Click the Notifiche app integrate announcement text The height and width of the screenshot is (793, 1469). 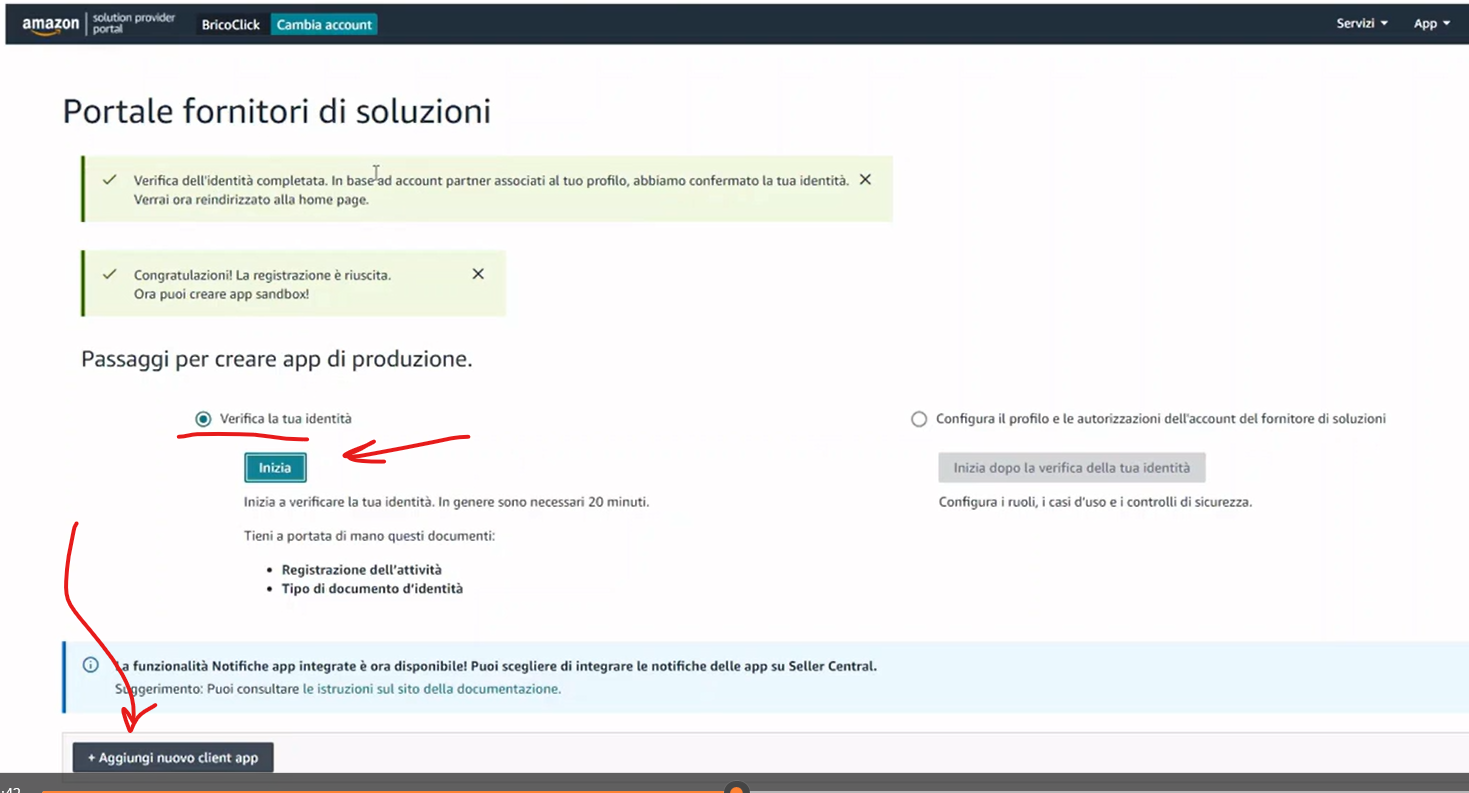pos(496,666)
